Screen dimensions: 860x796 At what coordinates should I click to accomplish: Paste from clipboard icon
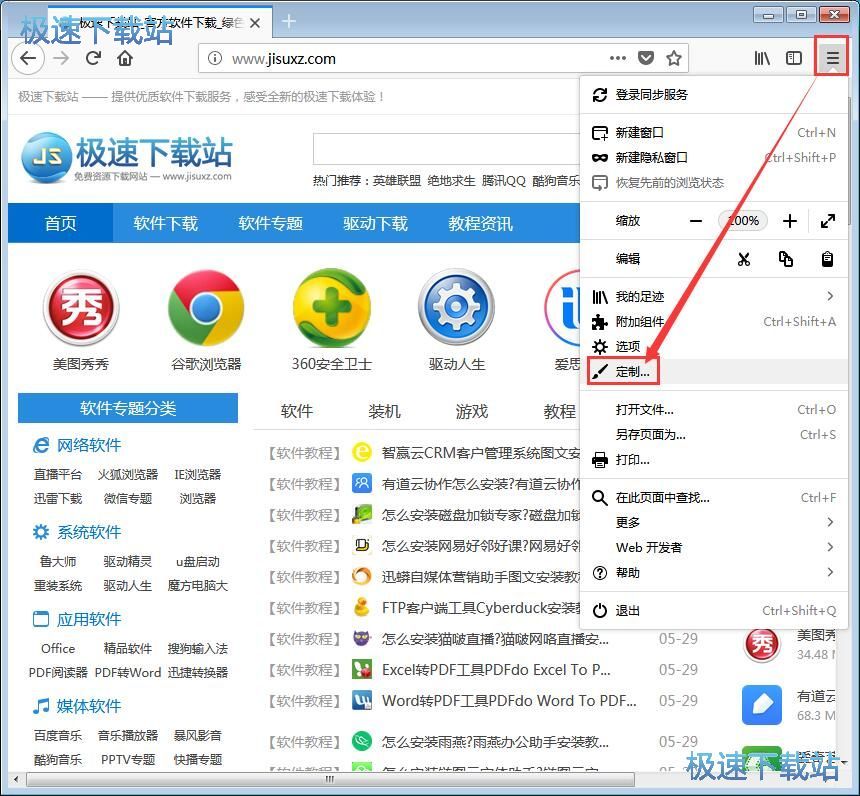(828, 259)
